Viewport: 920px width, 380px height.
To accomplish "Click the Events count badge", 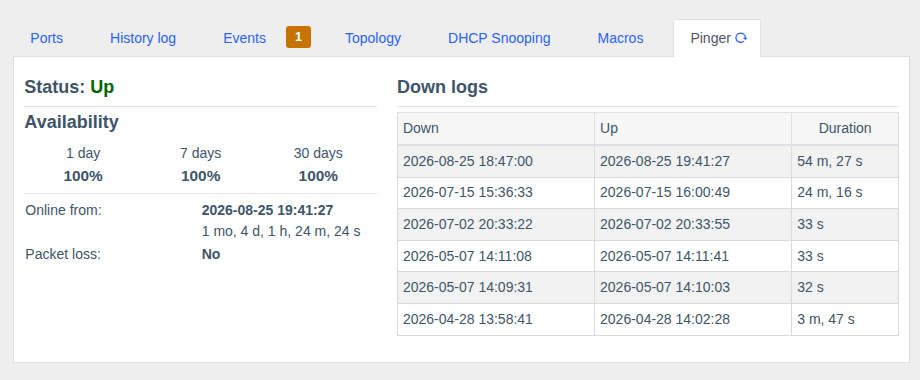I will 298,37.
